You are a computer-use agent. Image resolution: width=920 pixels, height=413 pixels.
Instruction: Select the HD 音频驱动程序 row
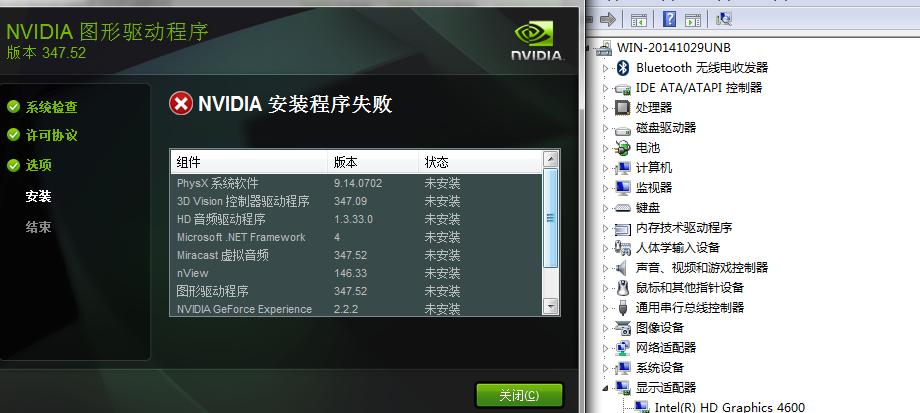356,219
